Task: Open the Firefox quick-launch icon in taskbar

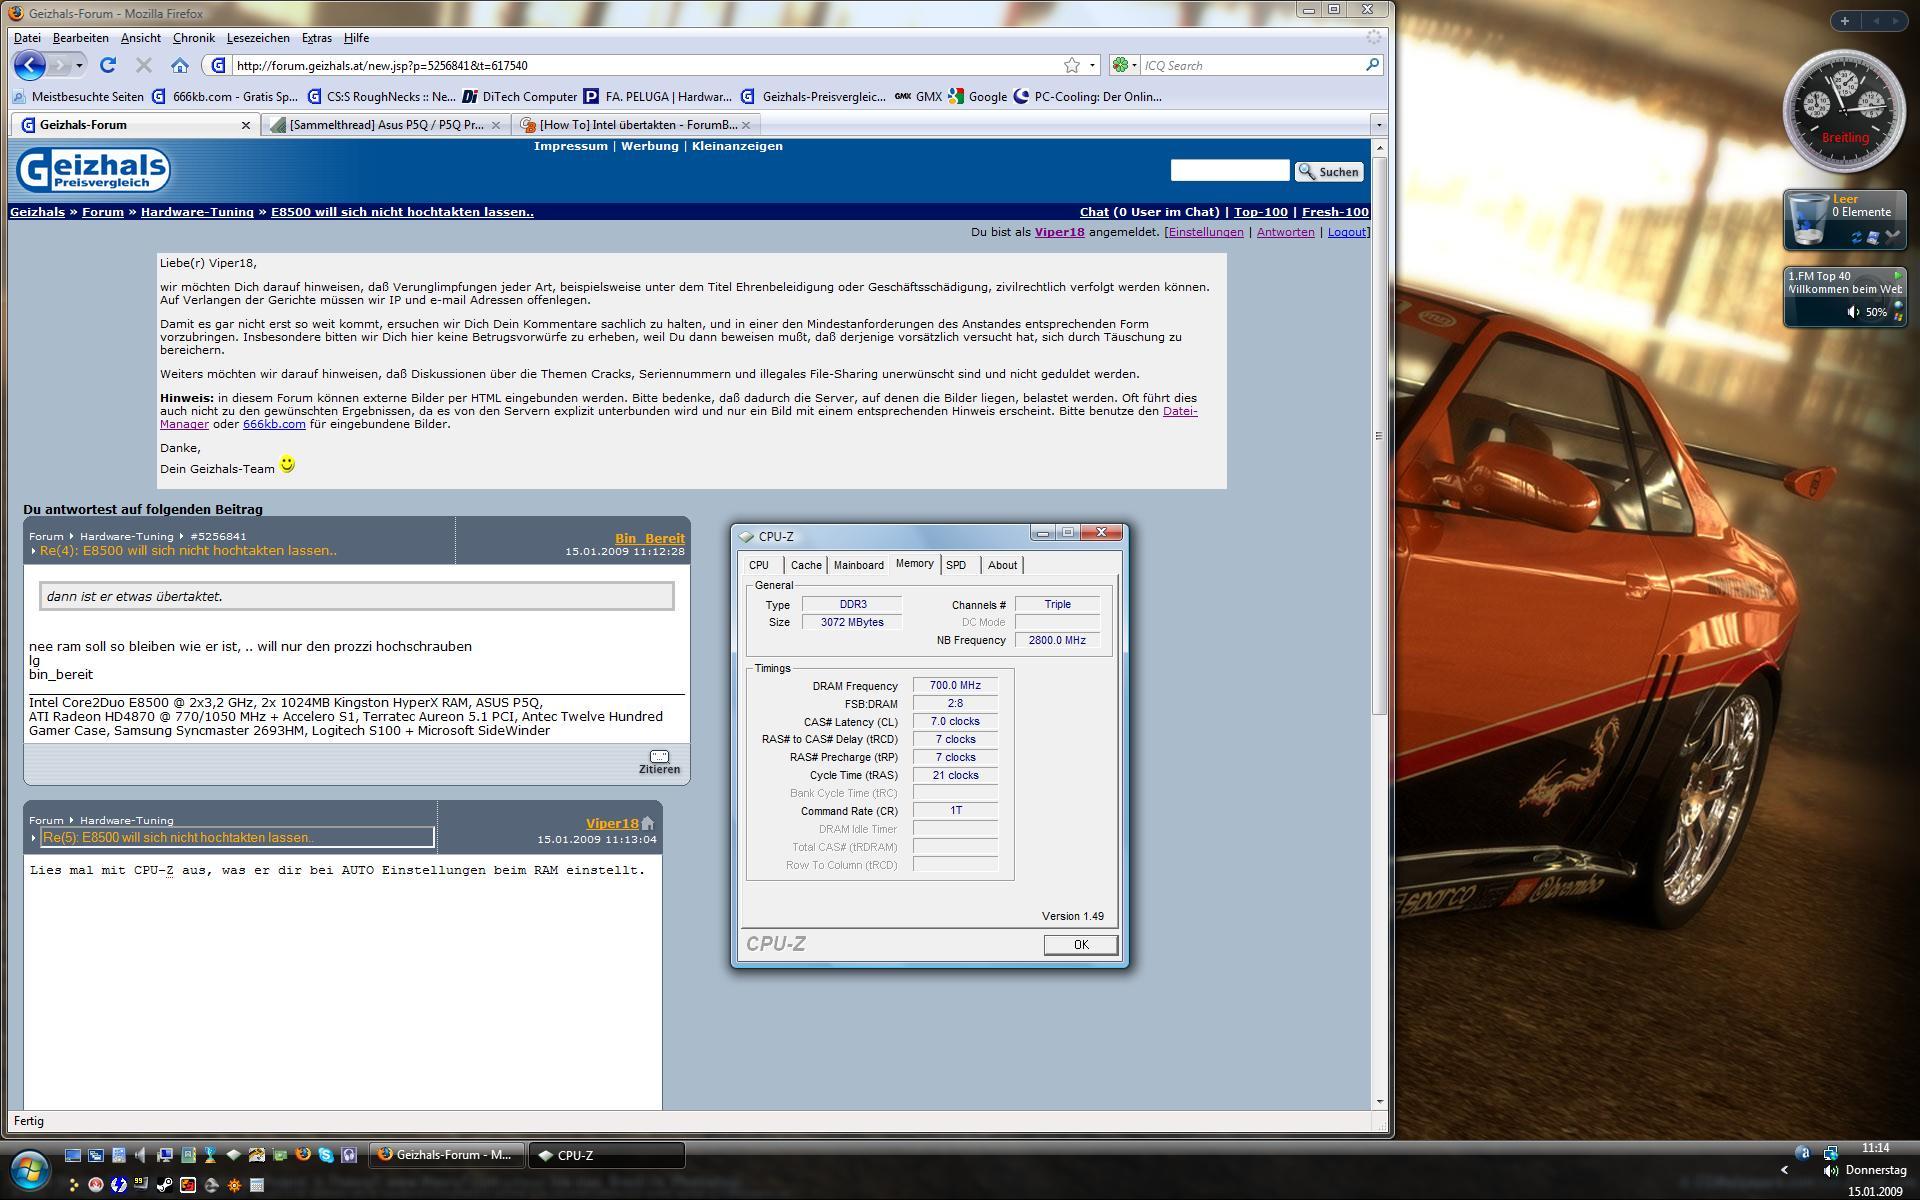Action: pos(303,1155)
